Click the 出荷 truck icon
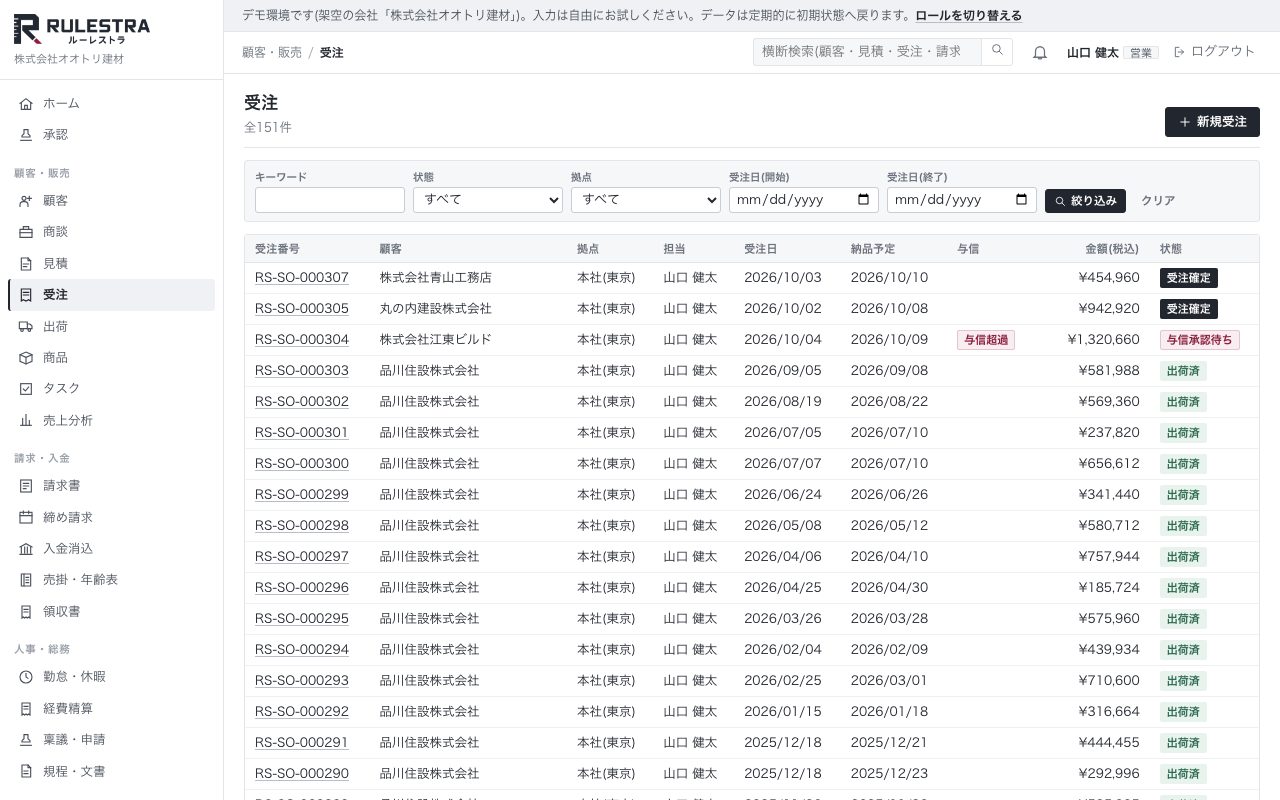Image resolution: width=1280 pixels, height=800 pixels. (x=26, y=327)
